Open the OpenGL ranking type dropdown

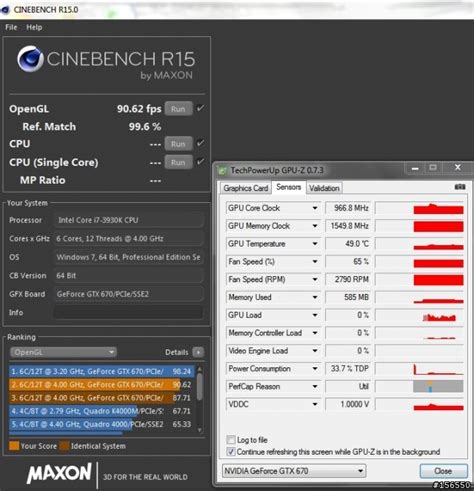click(63, 352)
